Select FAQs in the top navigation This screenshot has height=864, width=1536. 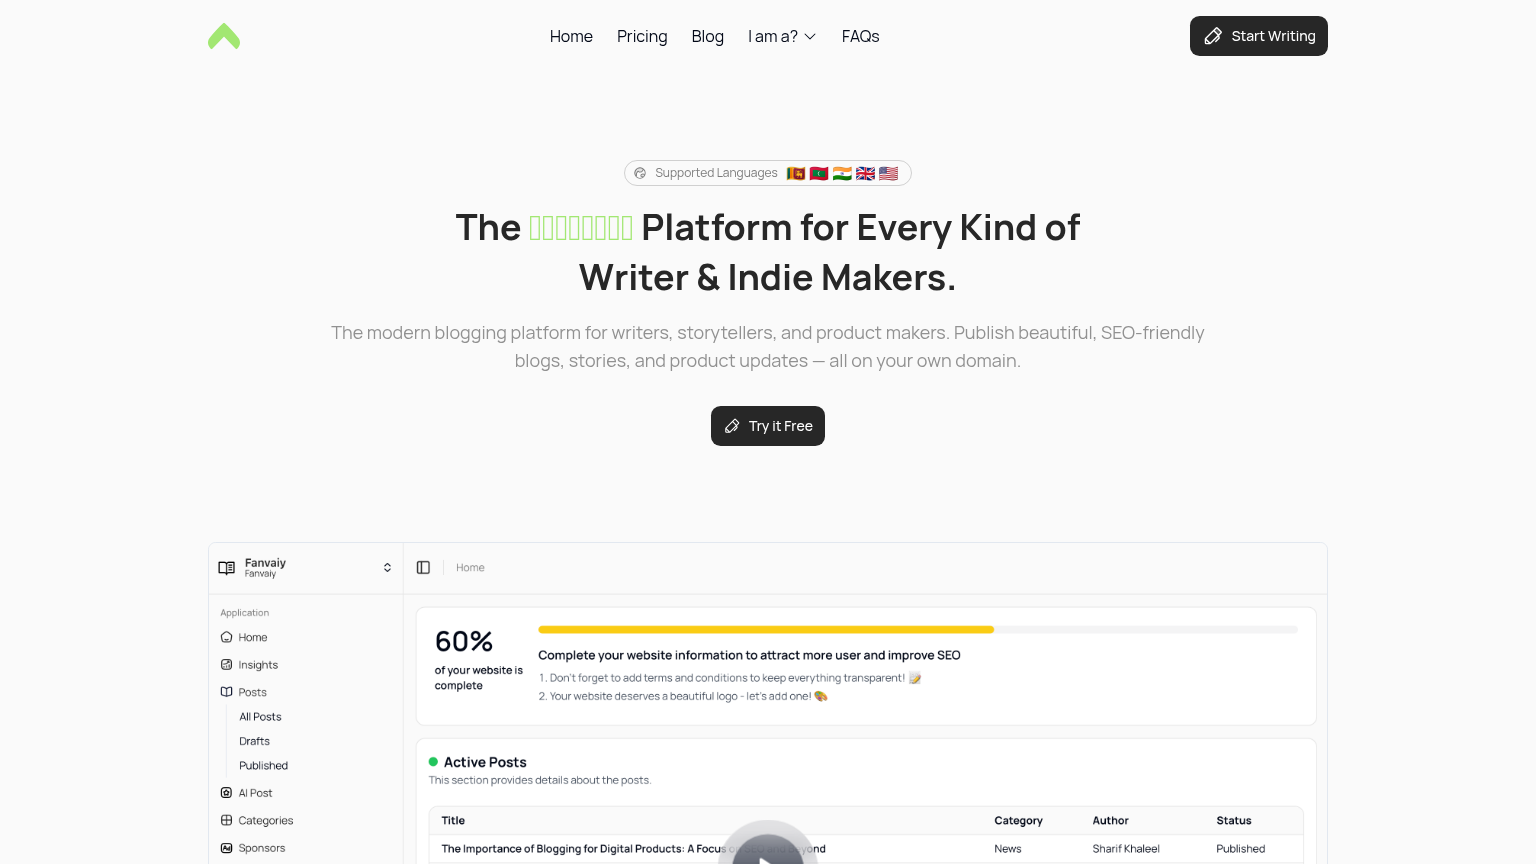[x=860, y=37]
